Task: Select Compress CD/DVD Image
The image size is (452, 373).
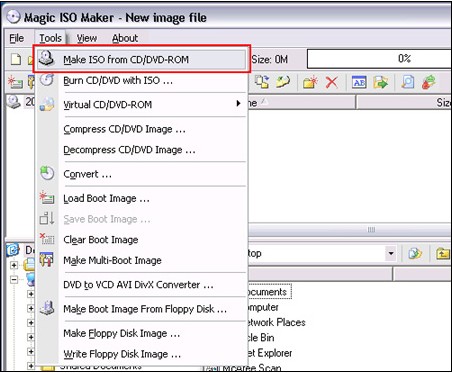Action: click(x=141, y=129)
